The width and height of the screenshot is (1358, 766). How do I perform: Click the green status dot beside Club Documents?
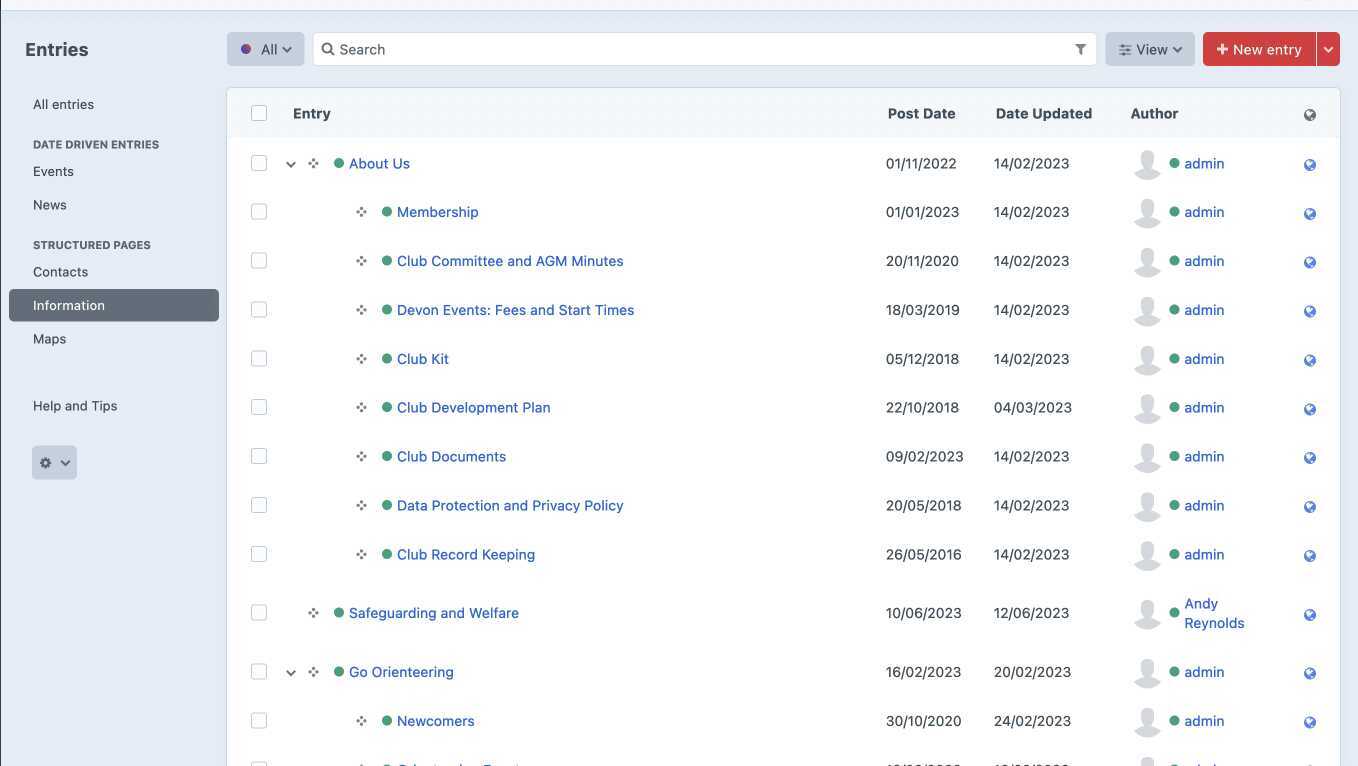(x=387, y=456)
